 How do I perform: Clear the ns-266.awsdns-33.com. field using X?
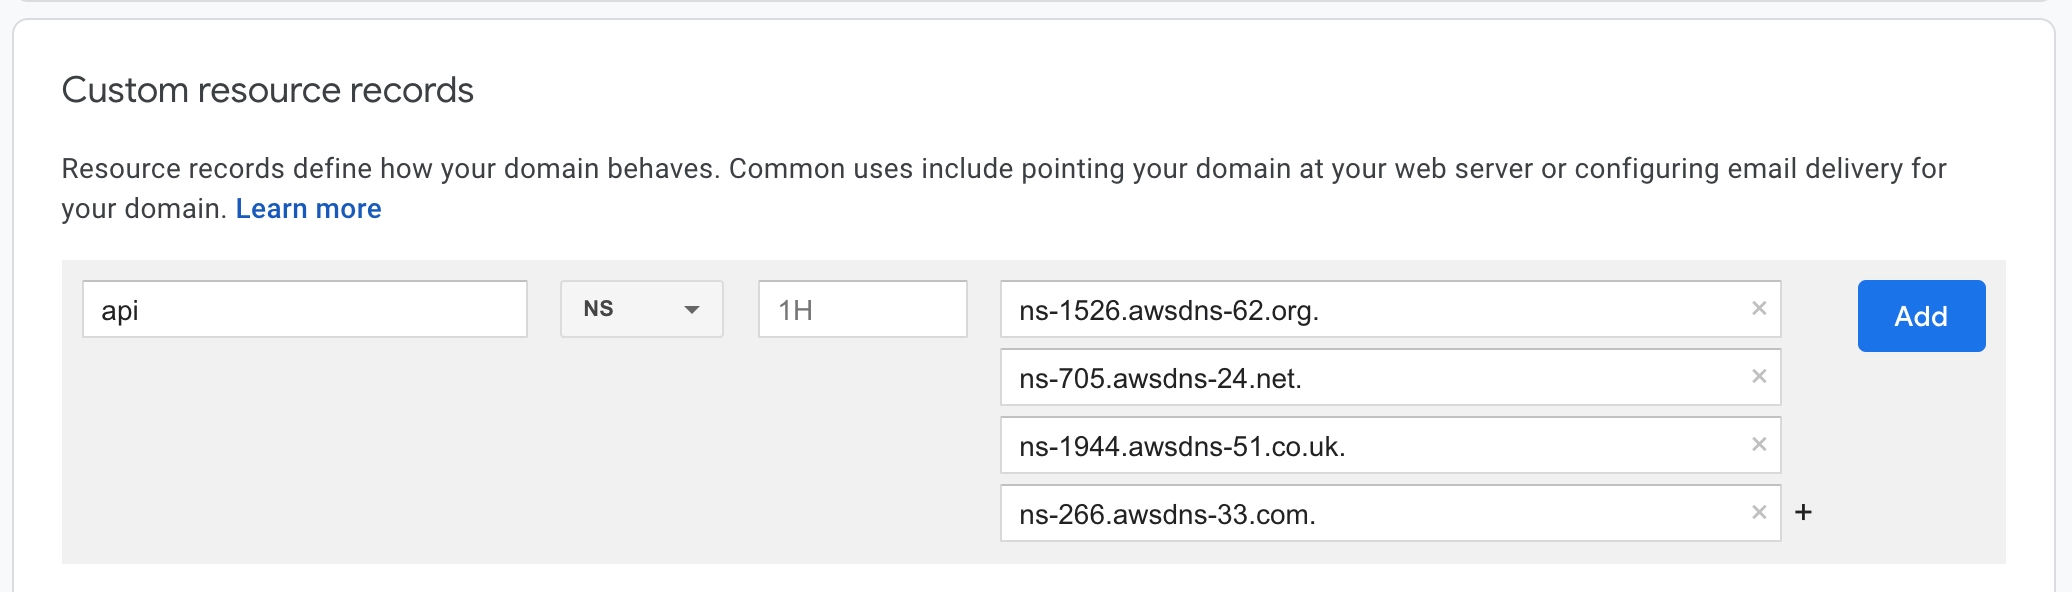[x=1759, y=513]
